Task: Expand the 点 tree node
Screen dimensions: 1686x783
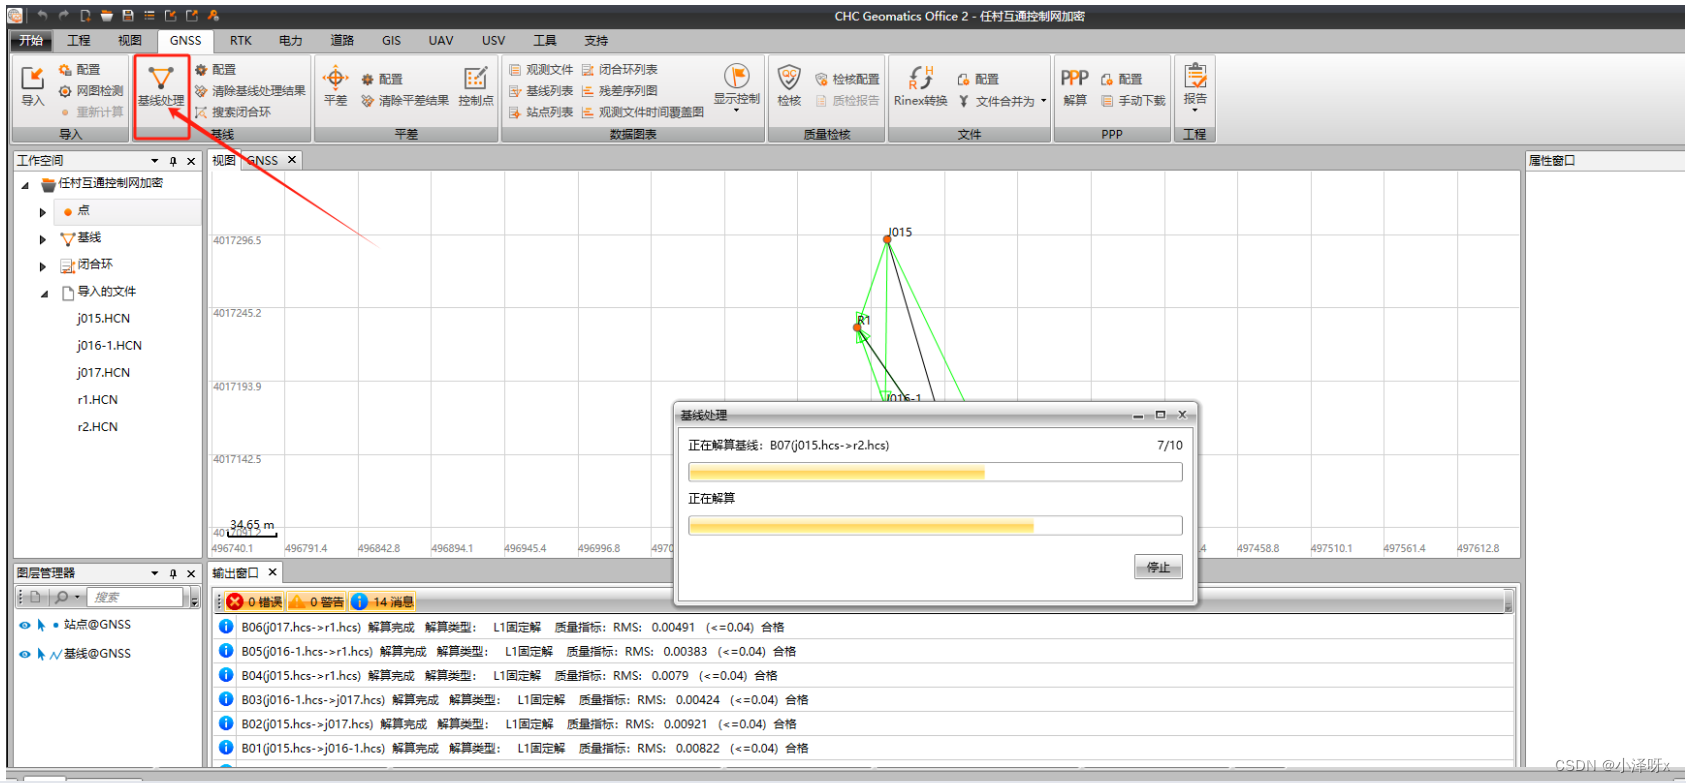Action: tap(43, 212)
